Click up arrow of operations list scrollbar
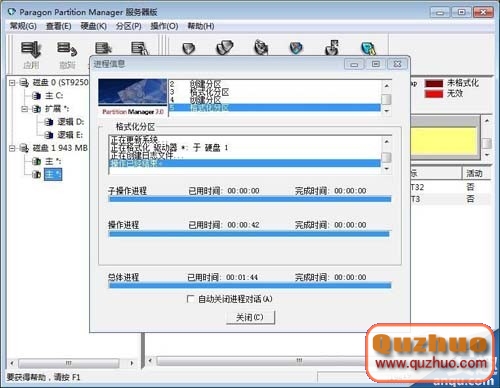Image resolution: width=500 pixels, height=388 pixels. [387, 86]
